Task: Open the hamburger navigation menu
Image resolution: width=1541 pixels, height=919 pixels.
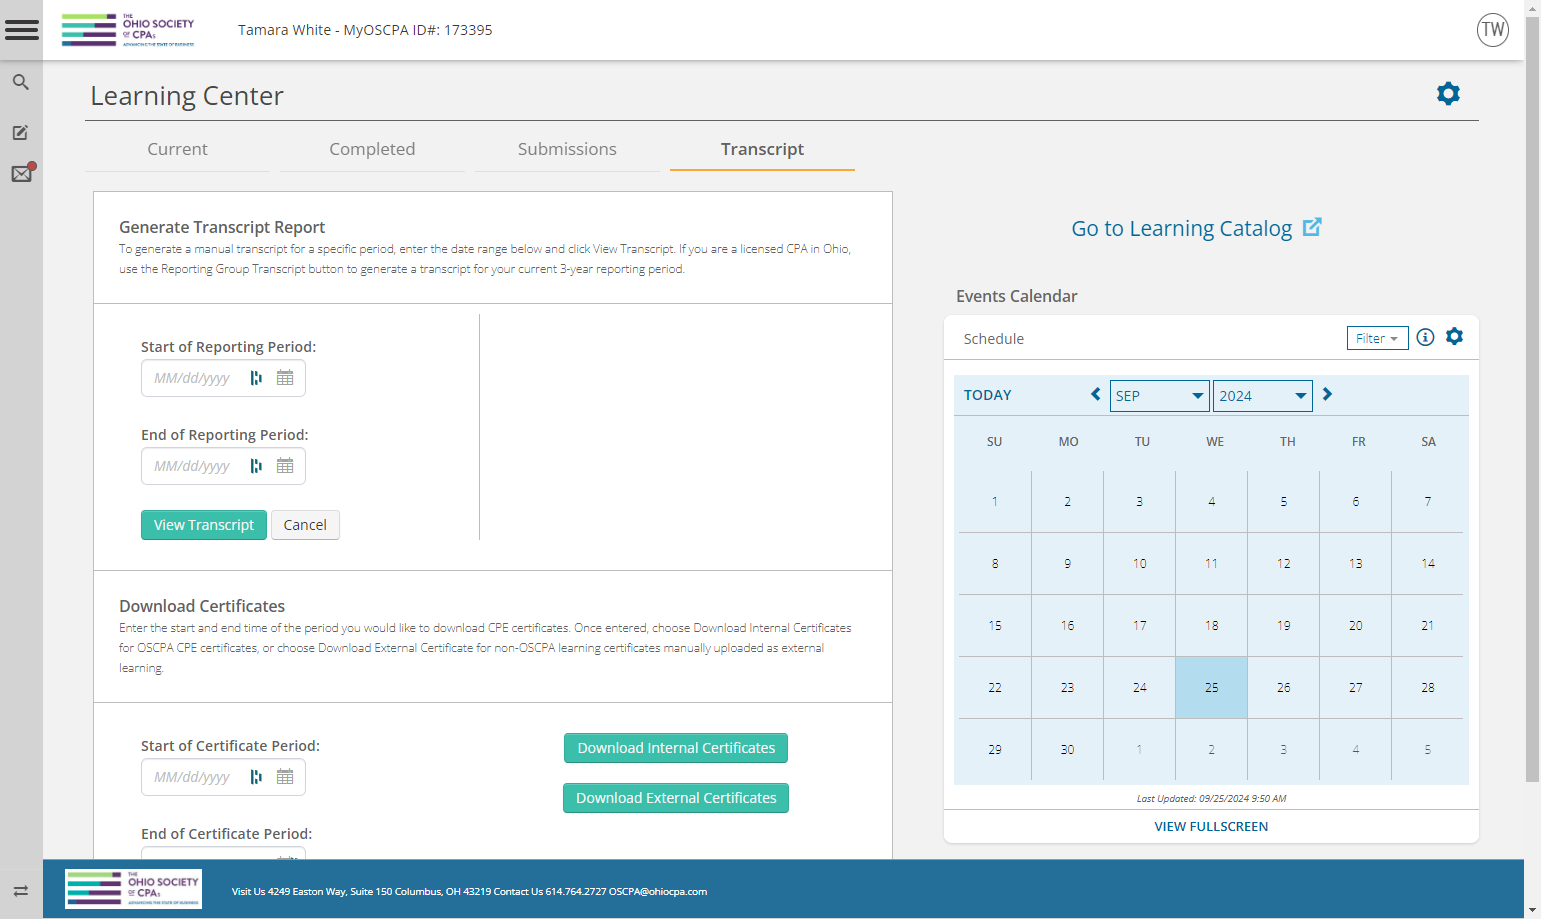Action: tap(21, 30)
